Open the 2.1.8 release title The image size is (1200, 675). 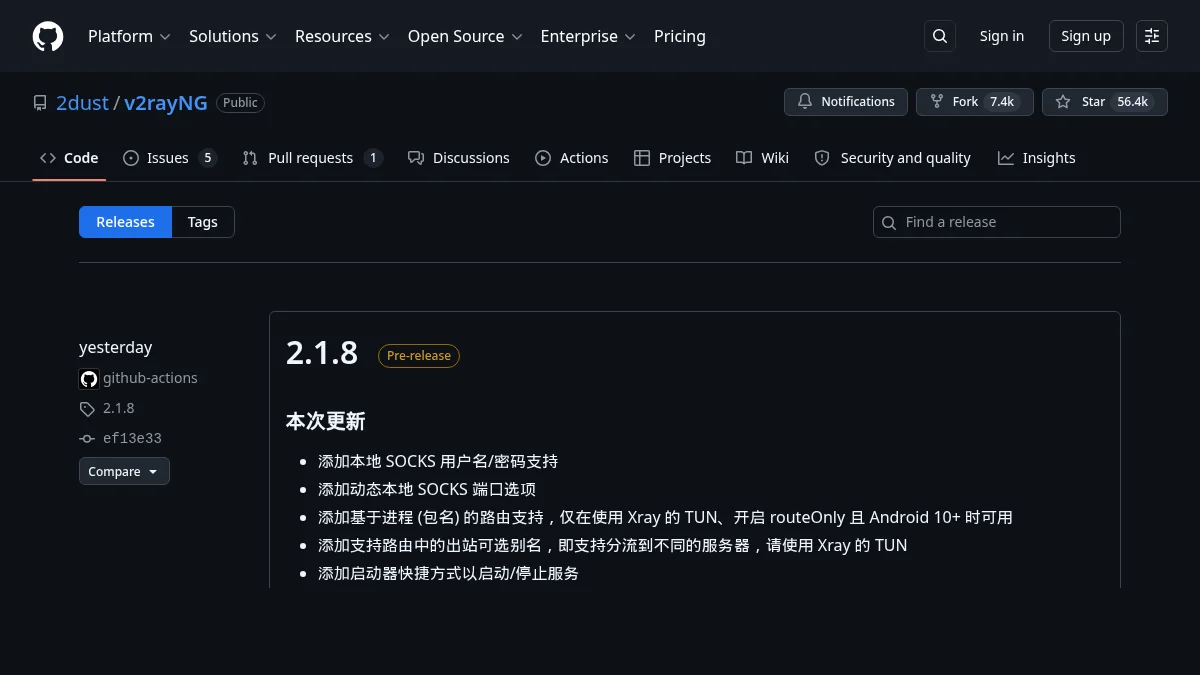coord(322,353)
